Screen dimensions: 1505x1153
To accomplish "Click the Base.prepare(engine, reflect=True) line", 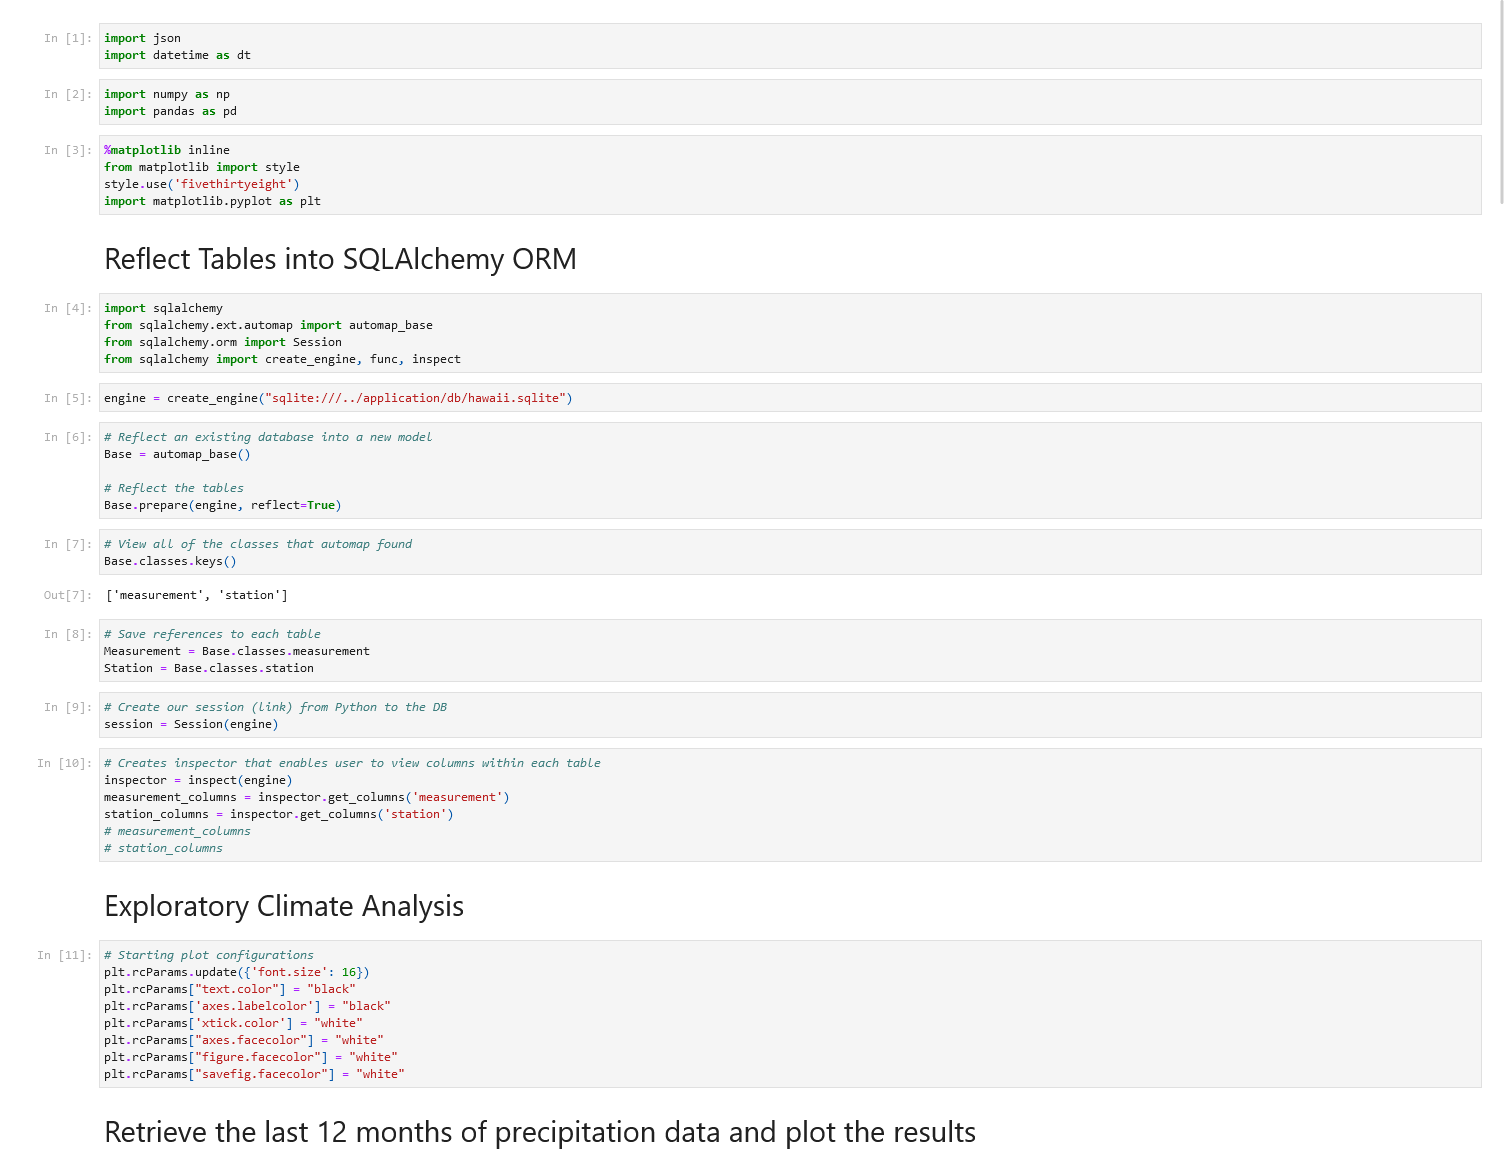I will (x=223, y=505).
